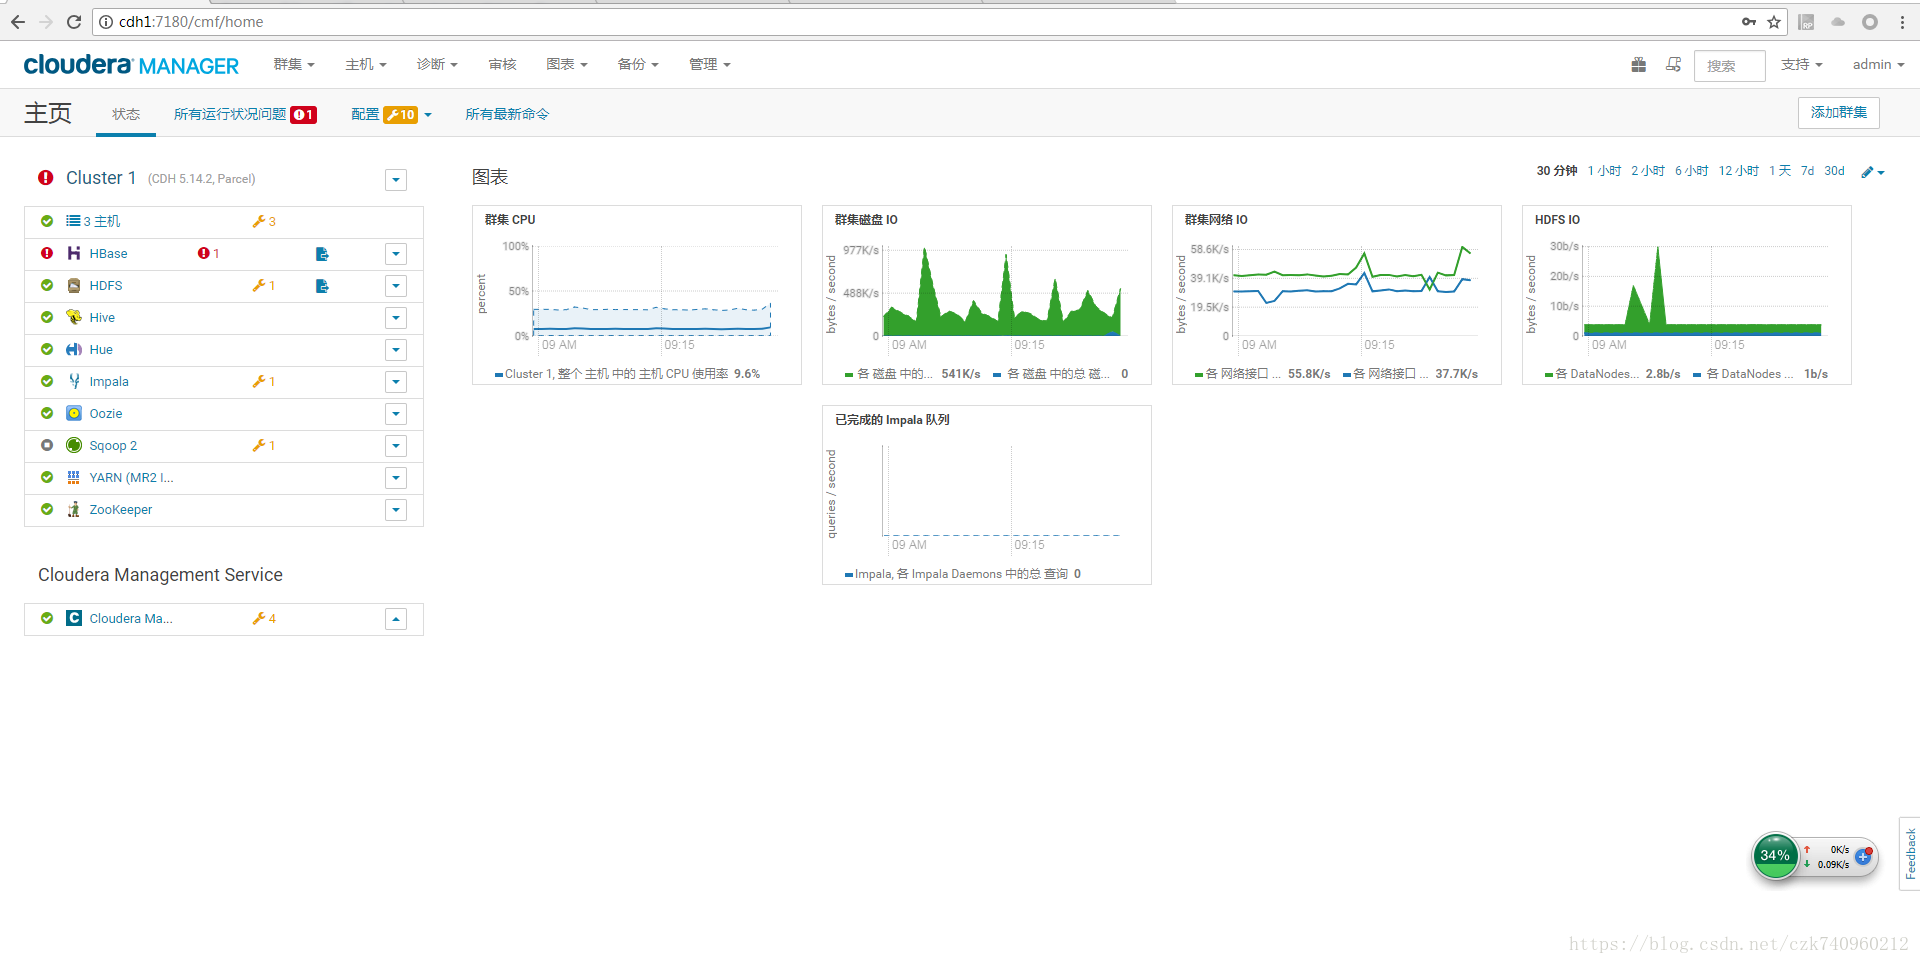The width and height of the screenshot is (1920, 964).
Task: Open the parcels gift box icon
Action: (x=1638, y=65)
